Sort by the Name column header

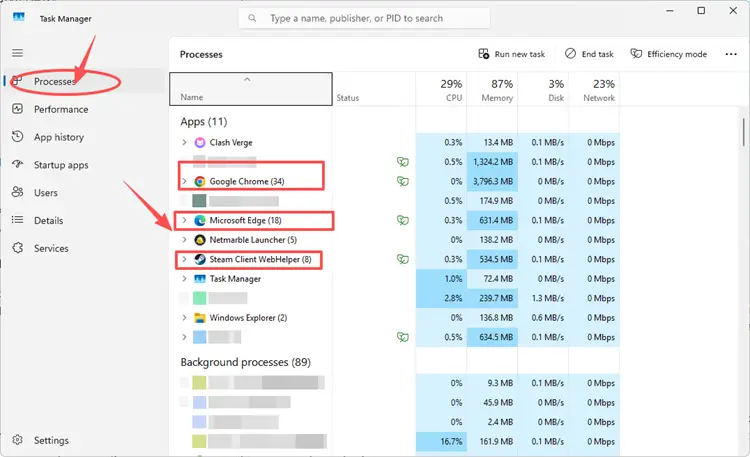(x=251, y=89)
